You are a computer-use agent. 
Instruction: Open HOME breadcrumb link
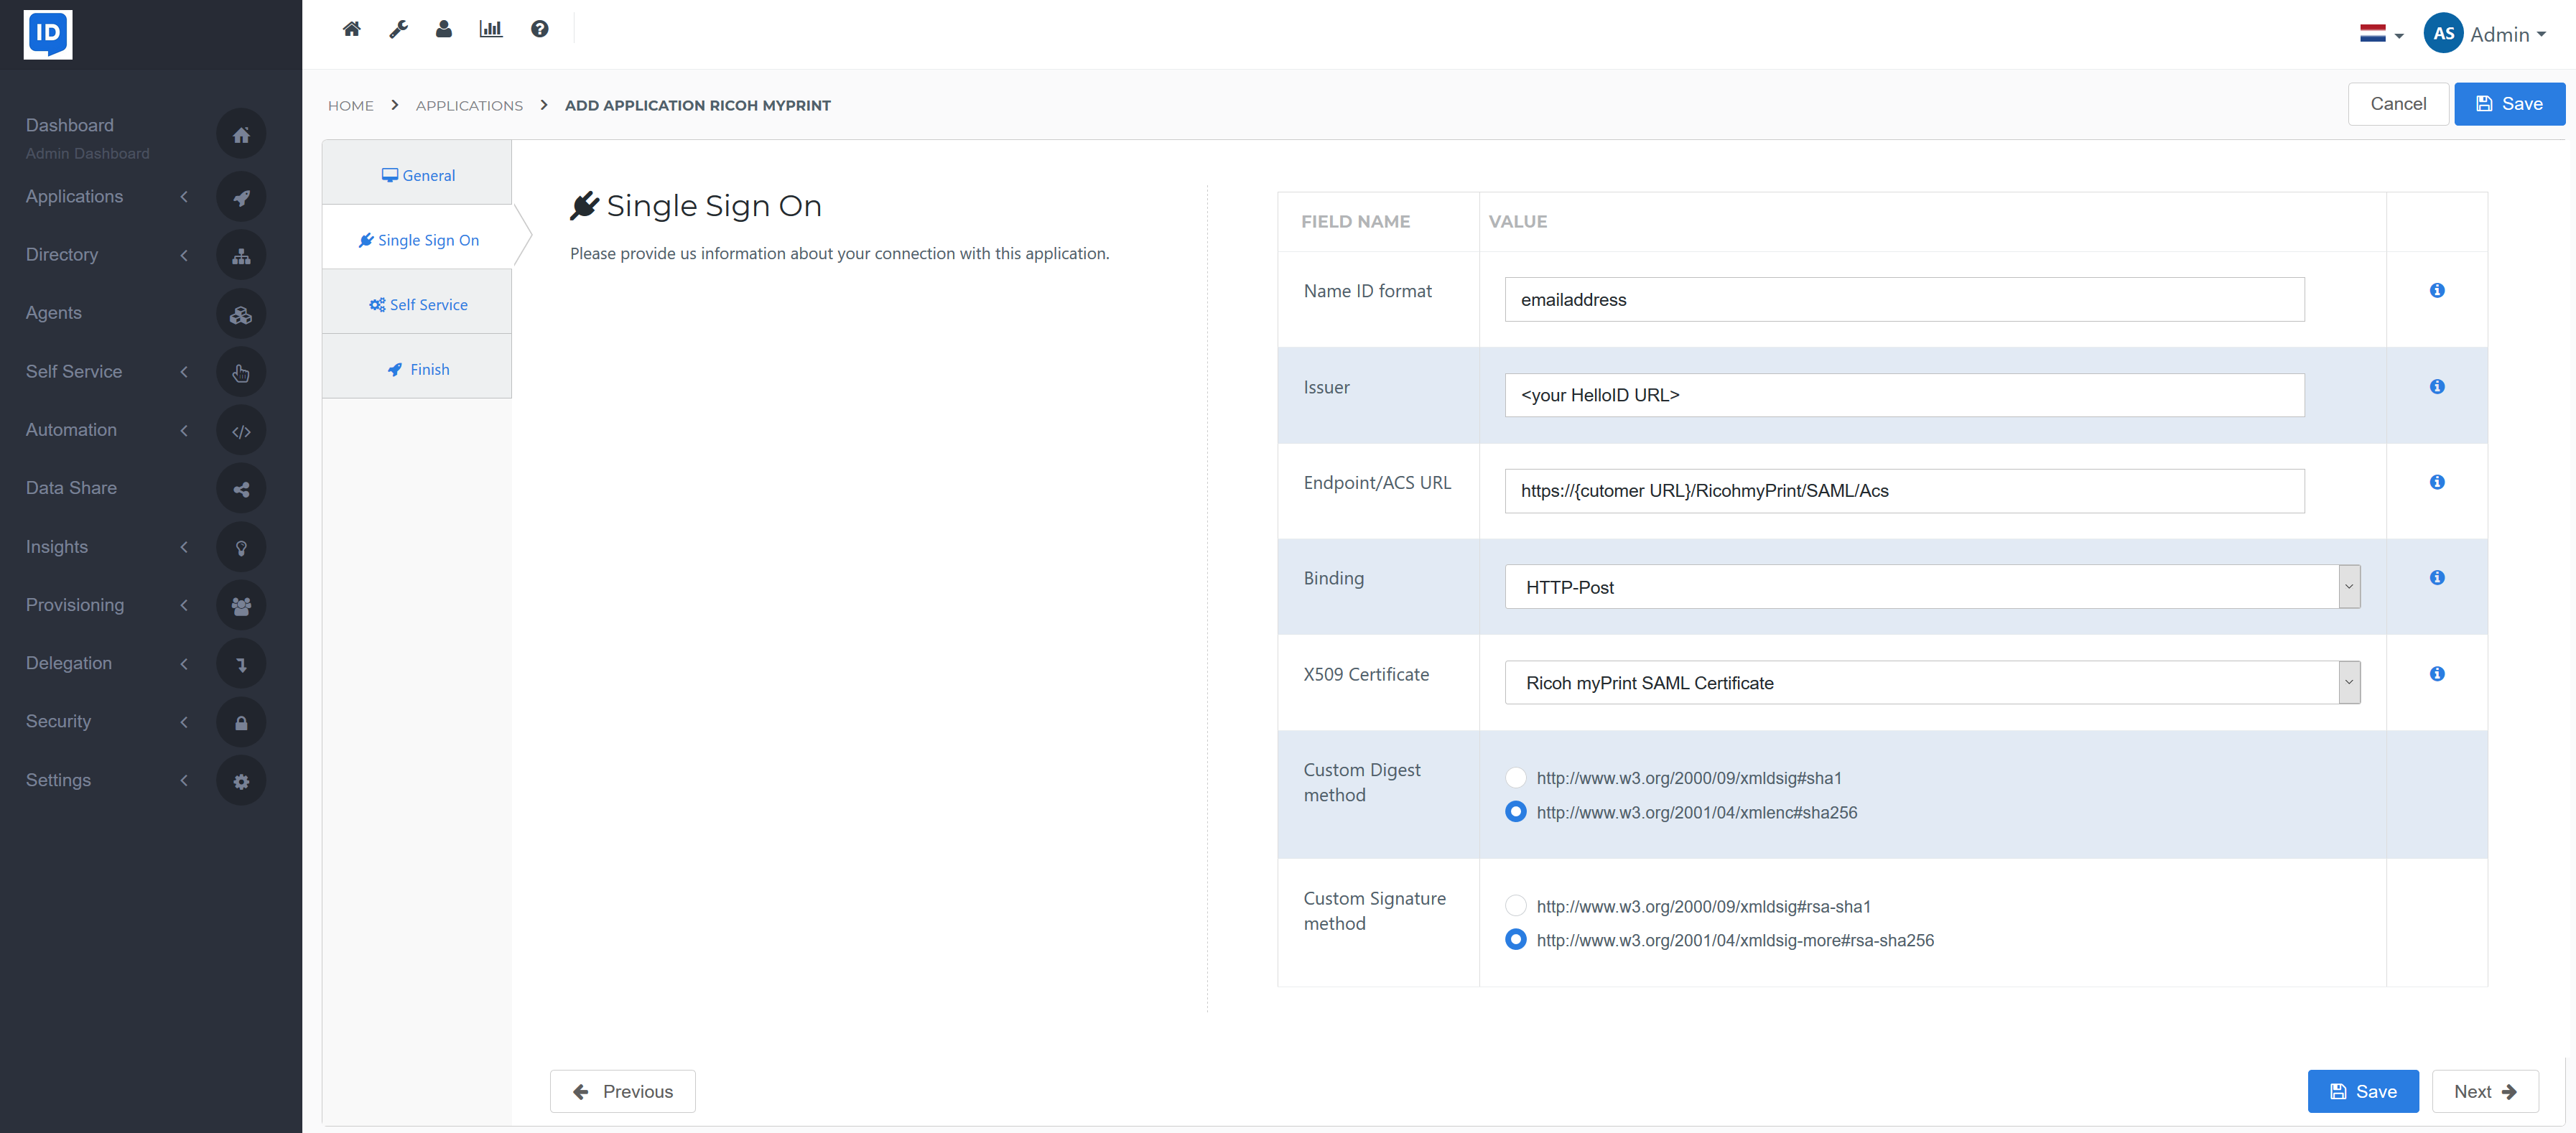(350, 105)
